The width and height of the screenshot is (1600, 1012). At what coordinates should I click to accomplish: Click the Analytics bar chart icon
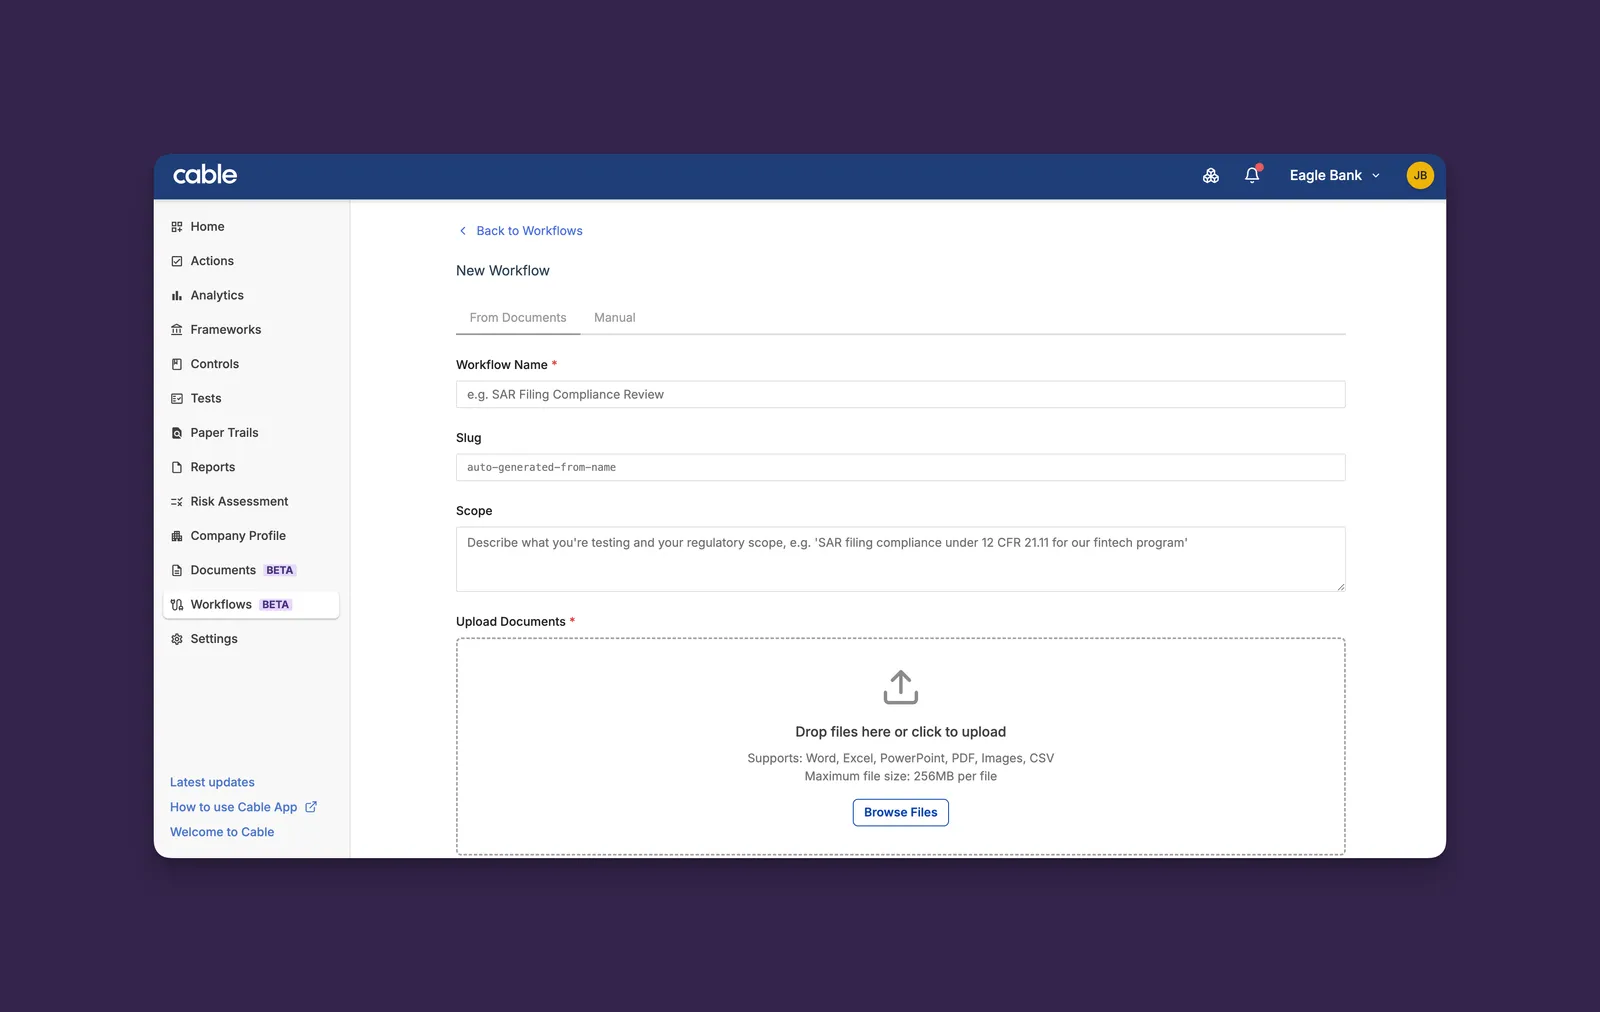coord(177,296)
